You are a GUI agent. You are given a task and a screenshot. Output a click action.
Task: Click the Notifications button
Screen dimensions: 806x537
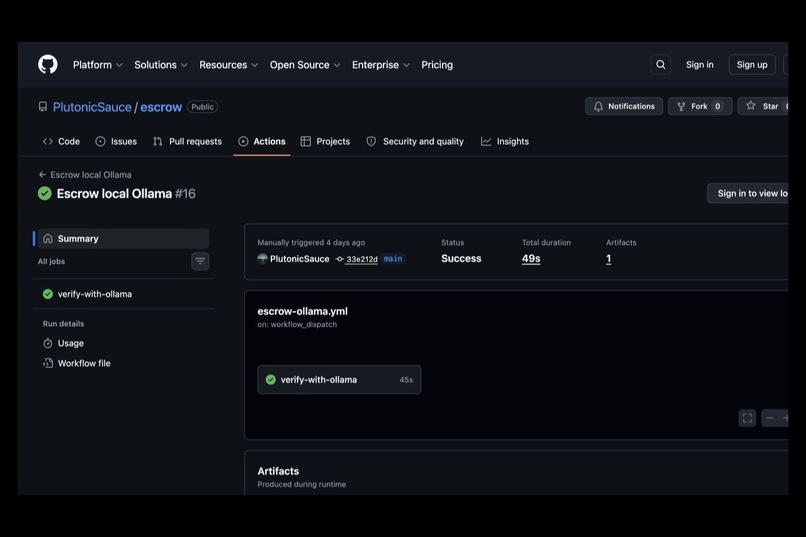click(x=624, y=106)
